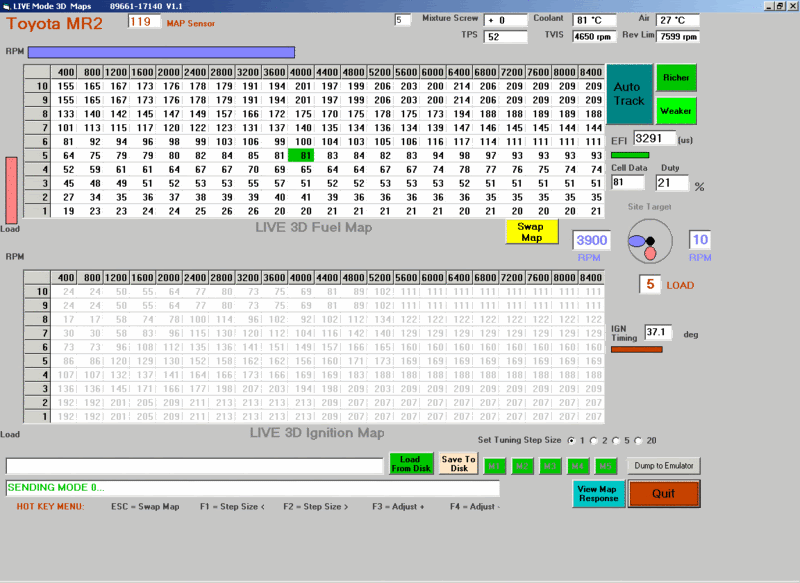Lean the mixture with Weaker button
This screenshot has width=800, height=583.
[x=676, y=111]
